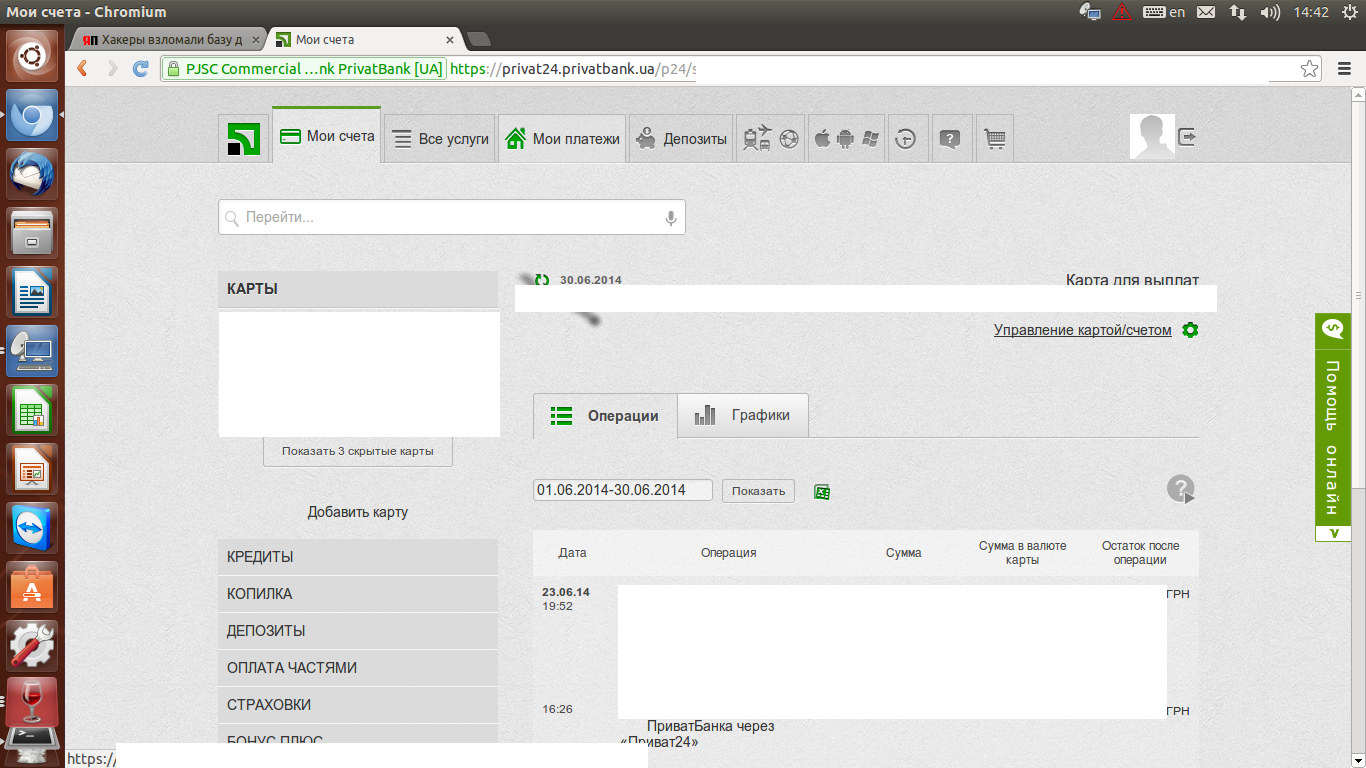
Task: Click the Операция column header
Action: [729, 553]
